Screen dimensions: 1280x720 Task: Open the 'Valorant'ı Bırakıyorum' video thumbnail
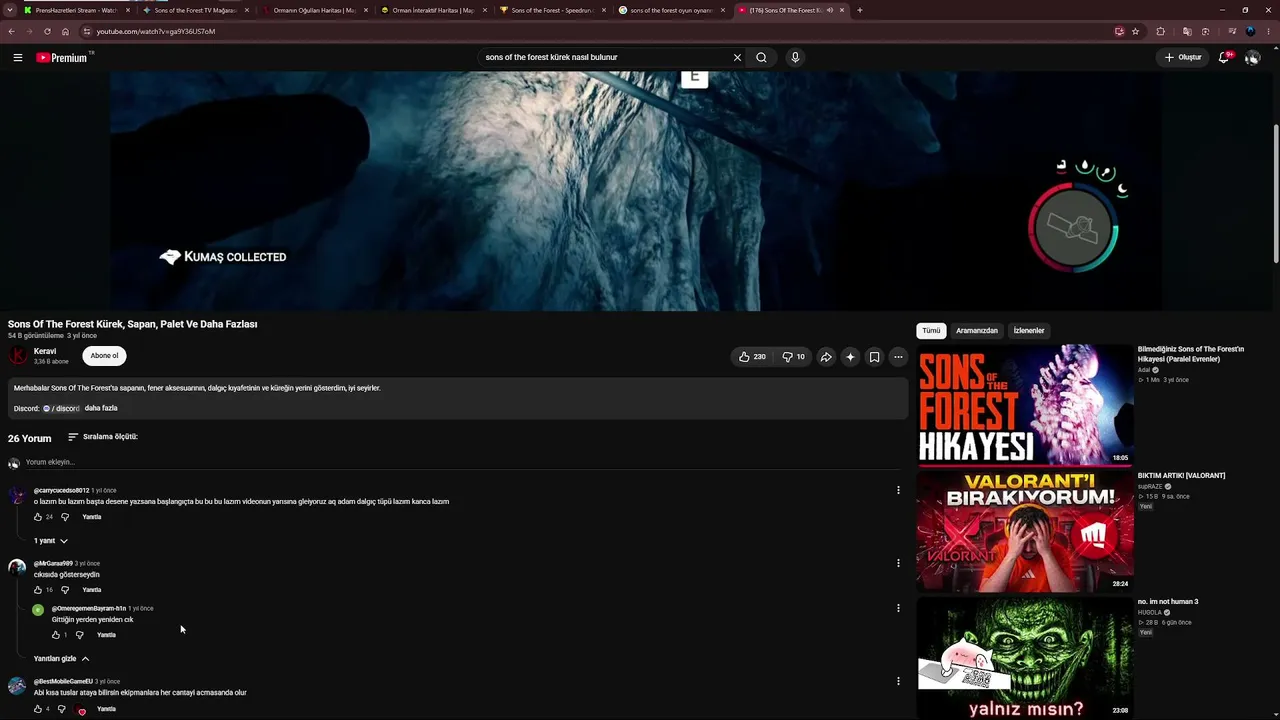[x=1025, y=531]
